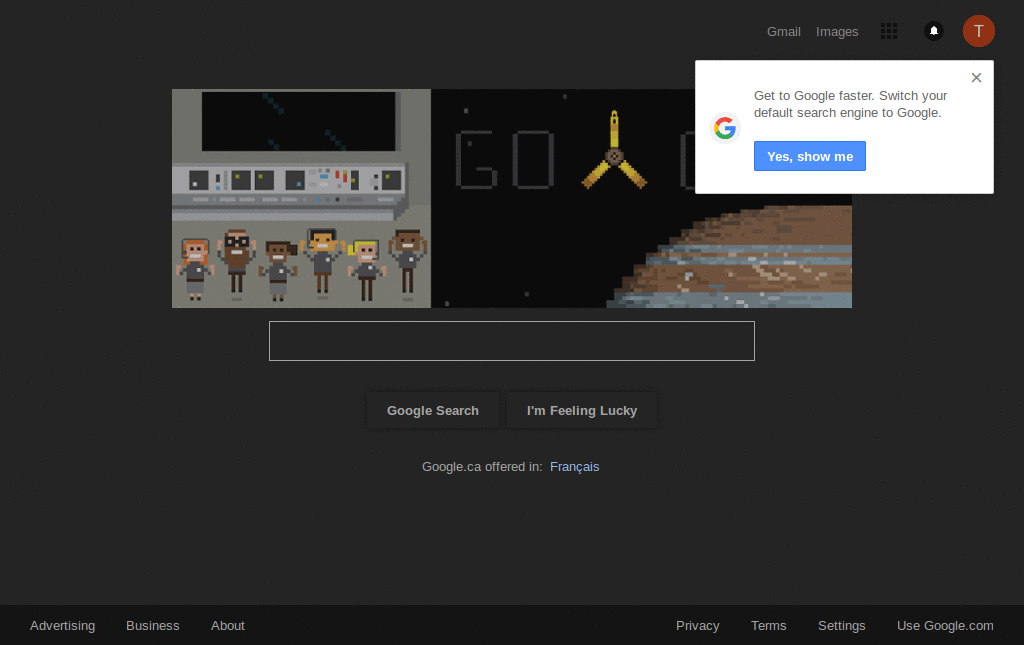Switch language to Français
The image size is (1024, 645).
pyautogui.click(x=575, y=467)
